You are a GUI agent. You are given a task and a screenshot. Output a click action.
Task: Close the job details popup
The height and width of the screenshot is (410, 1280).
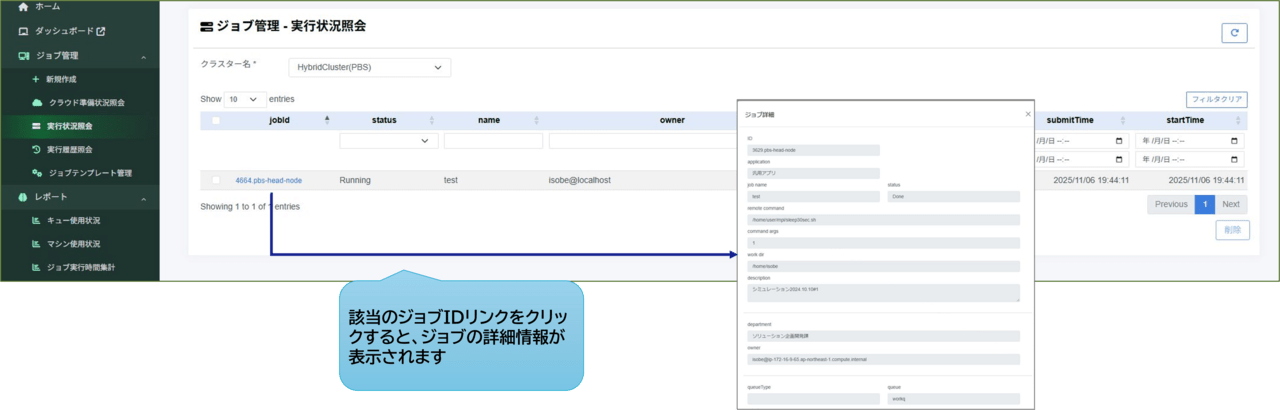click(1026, 115)
